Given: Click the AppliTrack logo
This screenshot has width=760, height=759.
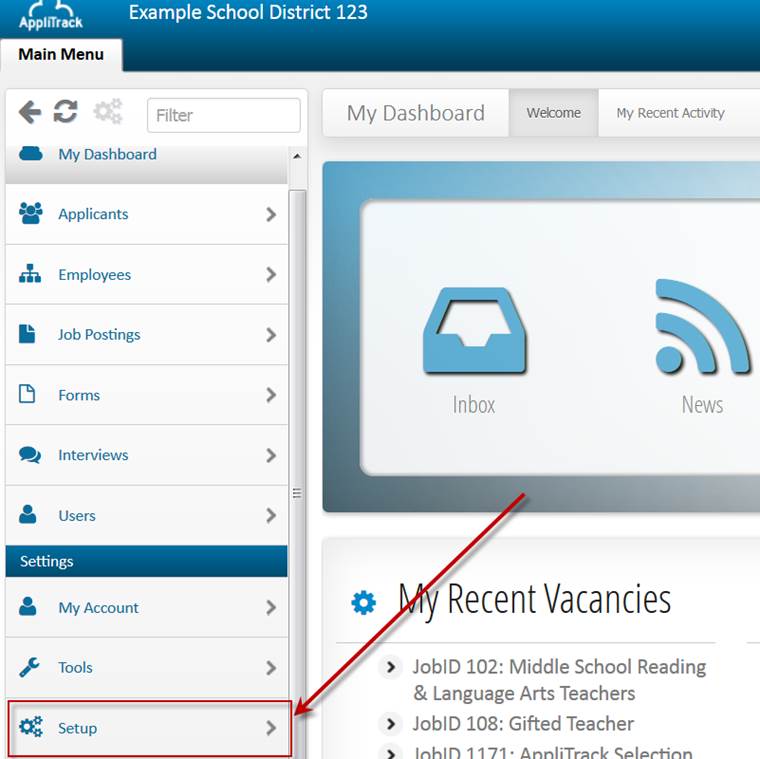Looking at the screenshot, I should [x=50, y=16].
